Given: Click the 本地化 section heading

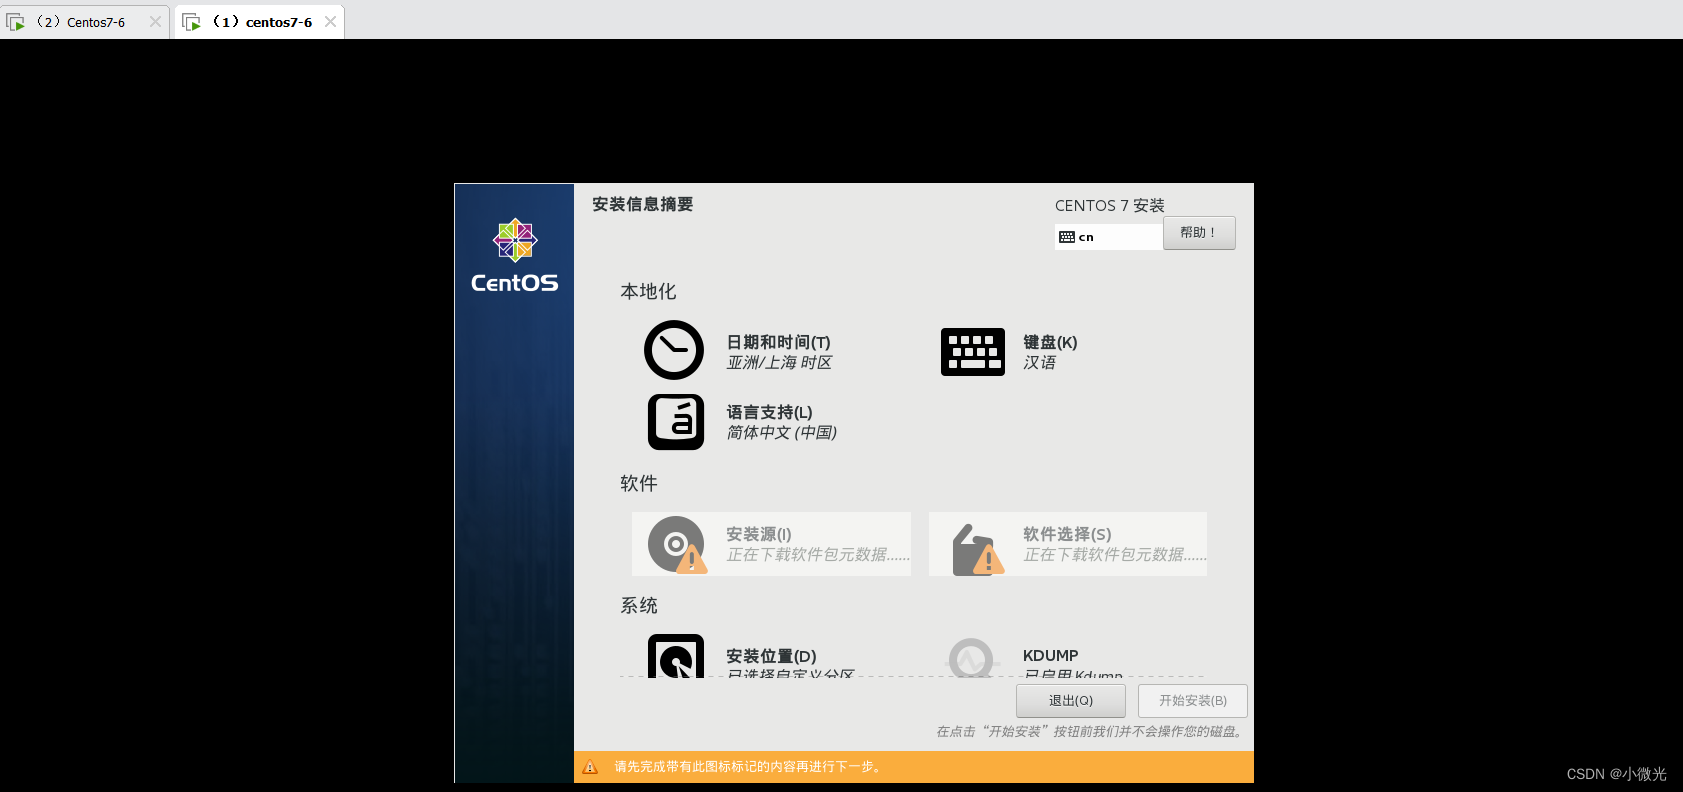Looking at the screenshot, I should pos(648,291).
